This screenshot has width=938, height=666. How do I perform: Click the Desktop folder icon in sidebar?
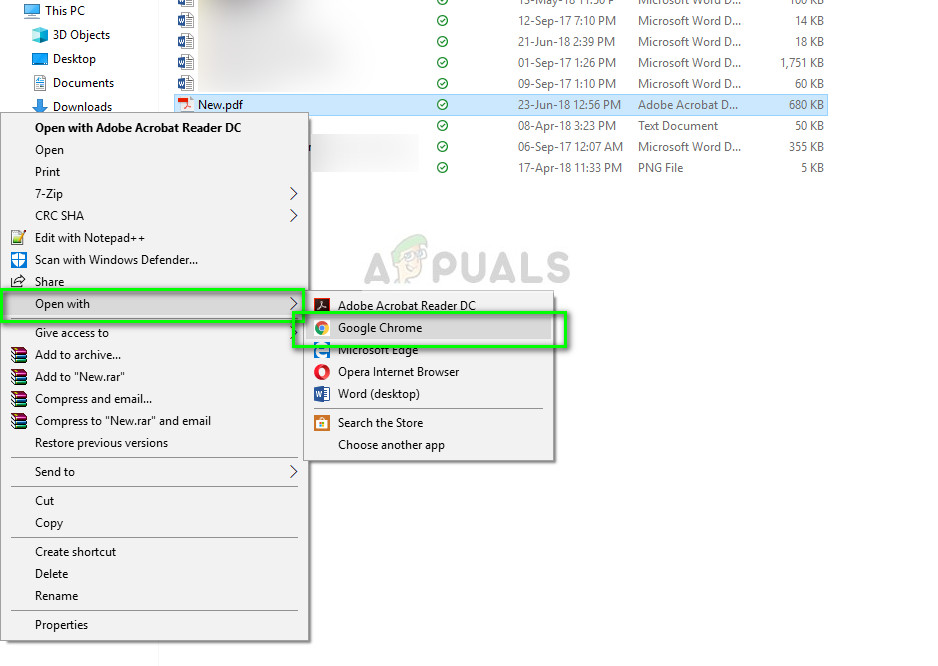[x=40, y=59]
